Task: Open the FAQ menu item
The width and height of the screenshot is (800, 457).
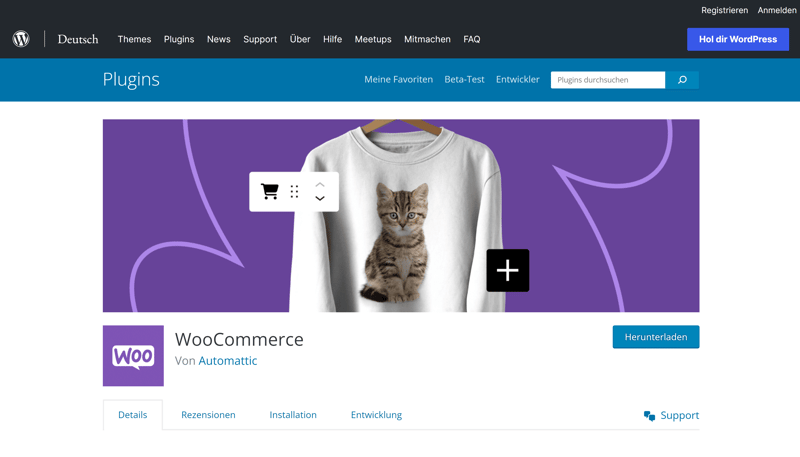Action: [x=471, y=39]
